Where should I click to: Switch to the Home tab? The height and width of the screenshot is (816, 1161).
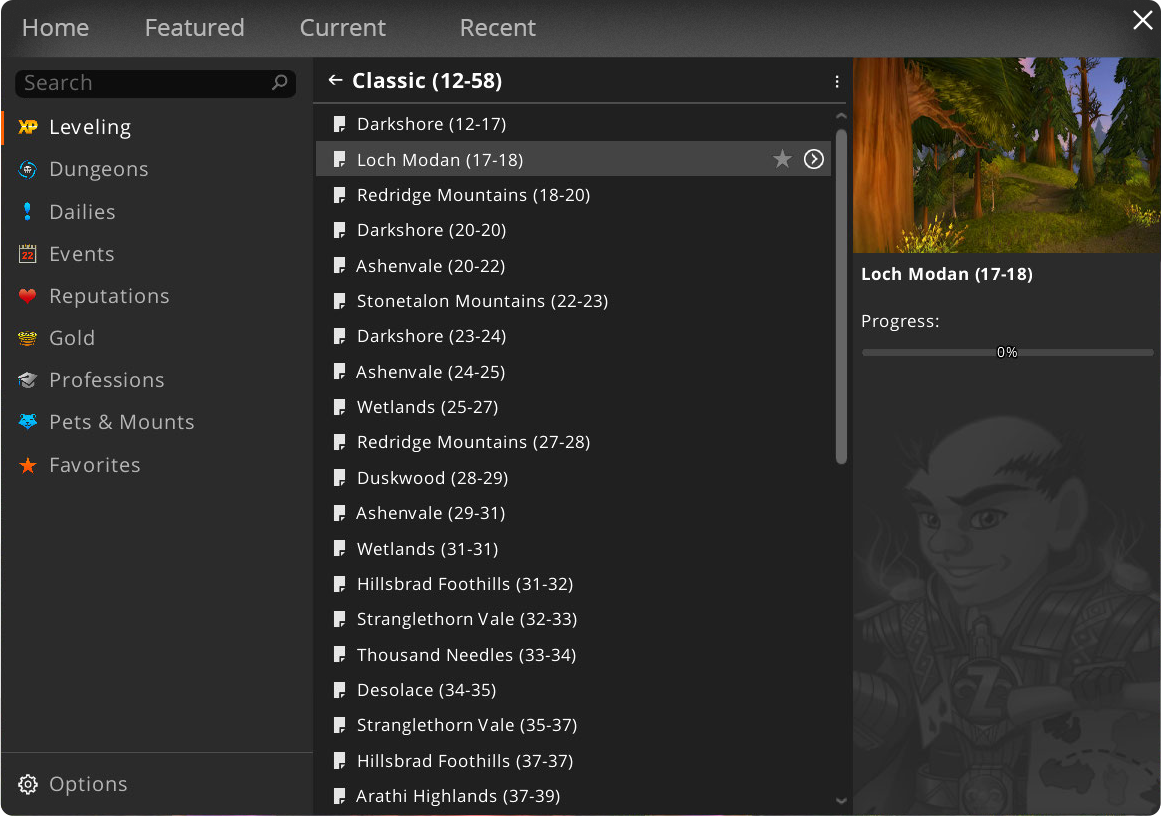tap(56, 27)
